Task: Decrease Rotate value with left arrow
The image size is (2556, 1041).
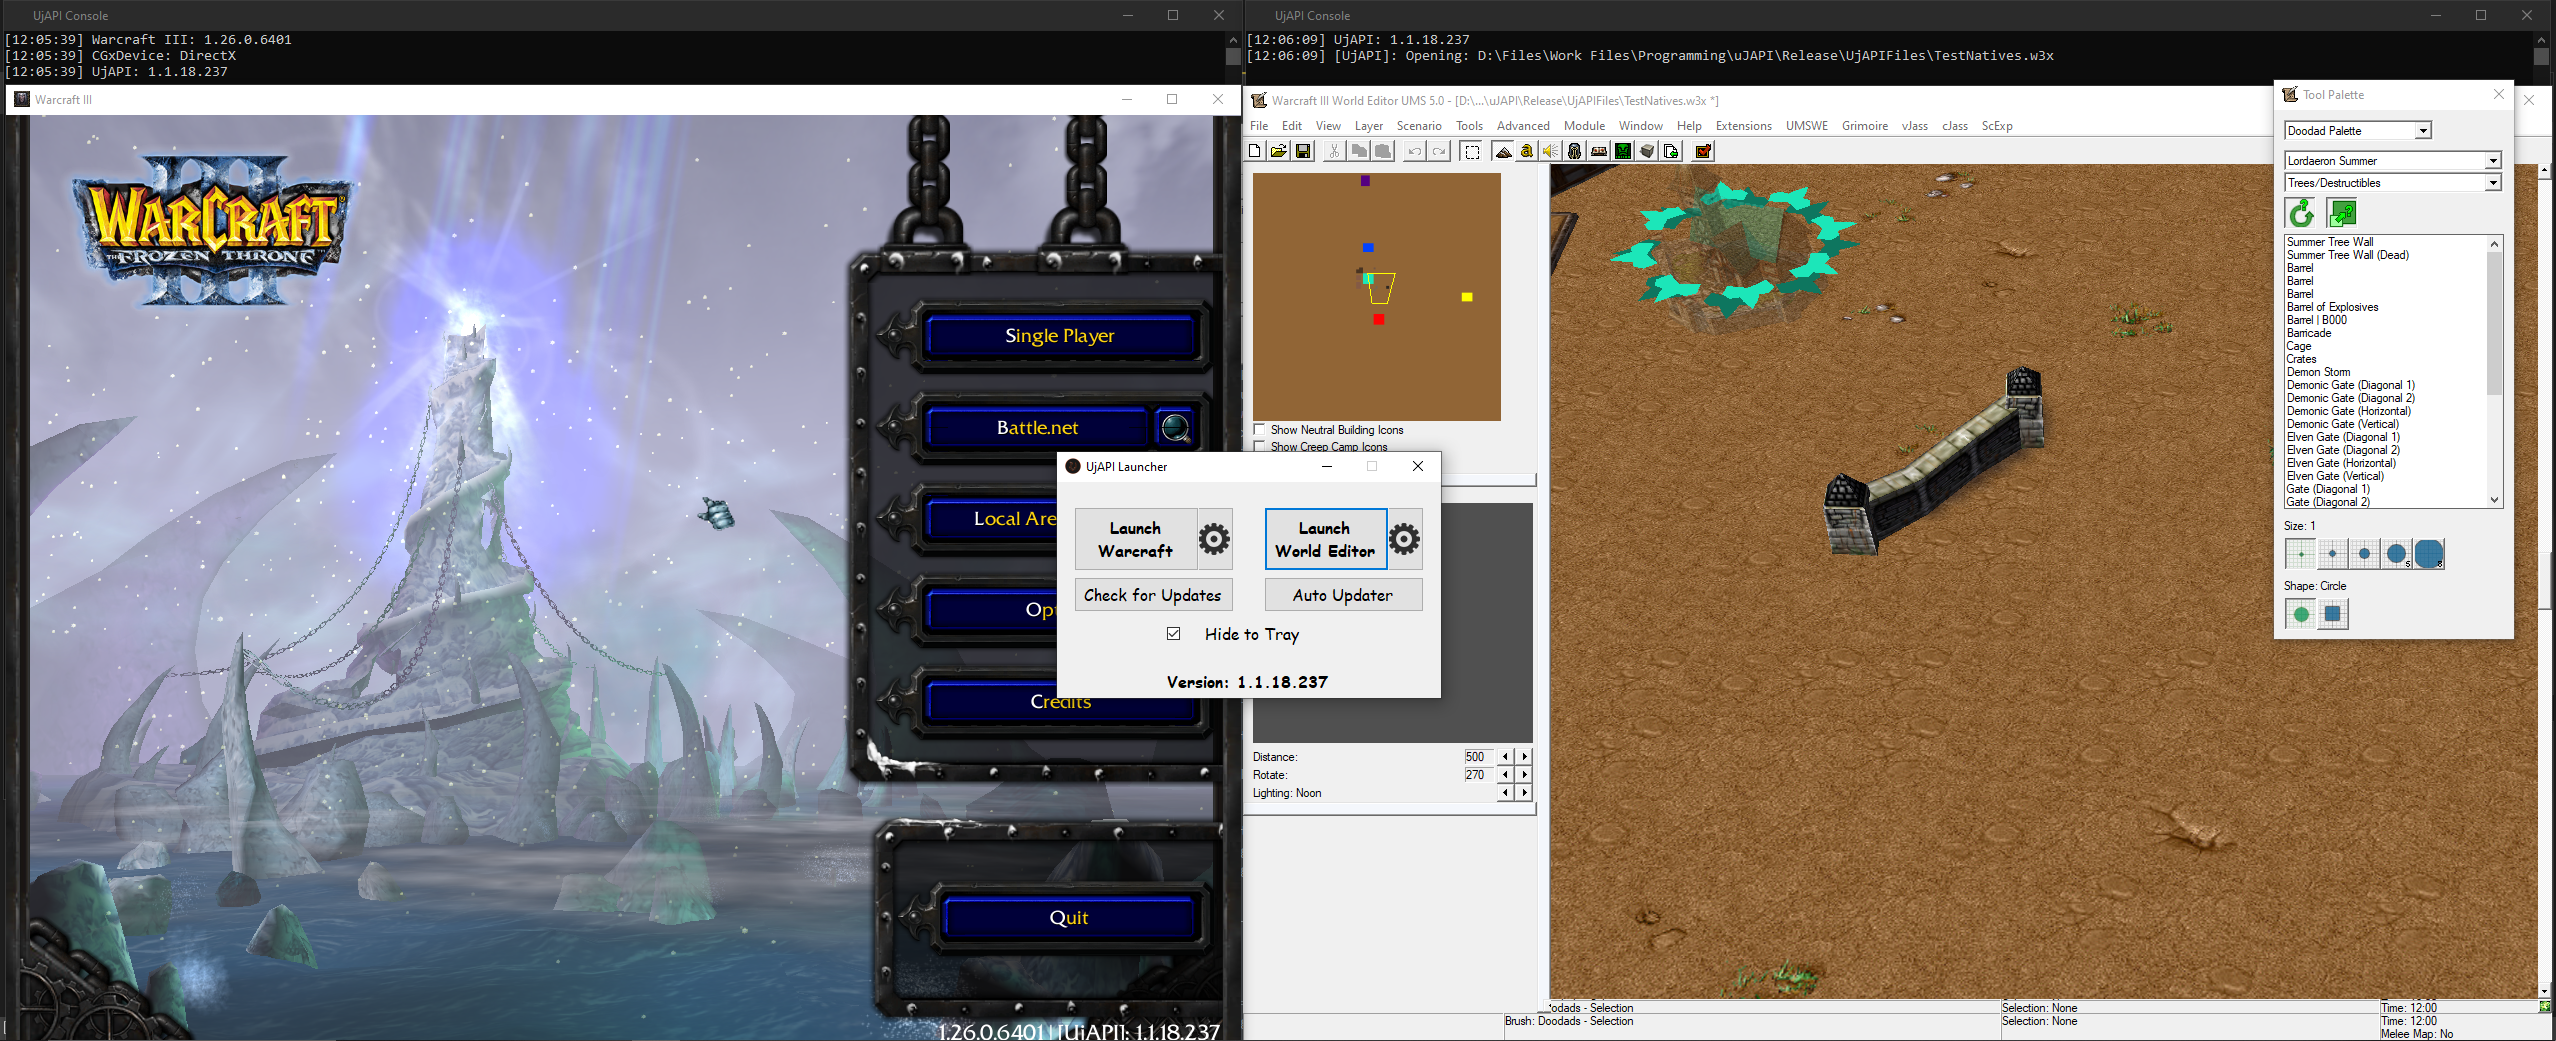Action: pyautogui.click(x=1506, y=775)
